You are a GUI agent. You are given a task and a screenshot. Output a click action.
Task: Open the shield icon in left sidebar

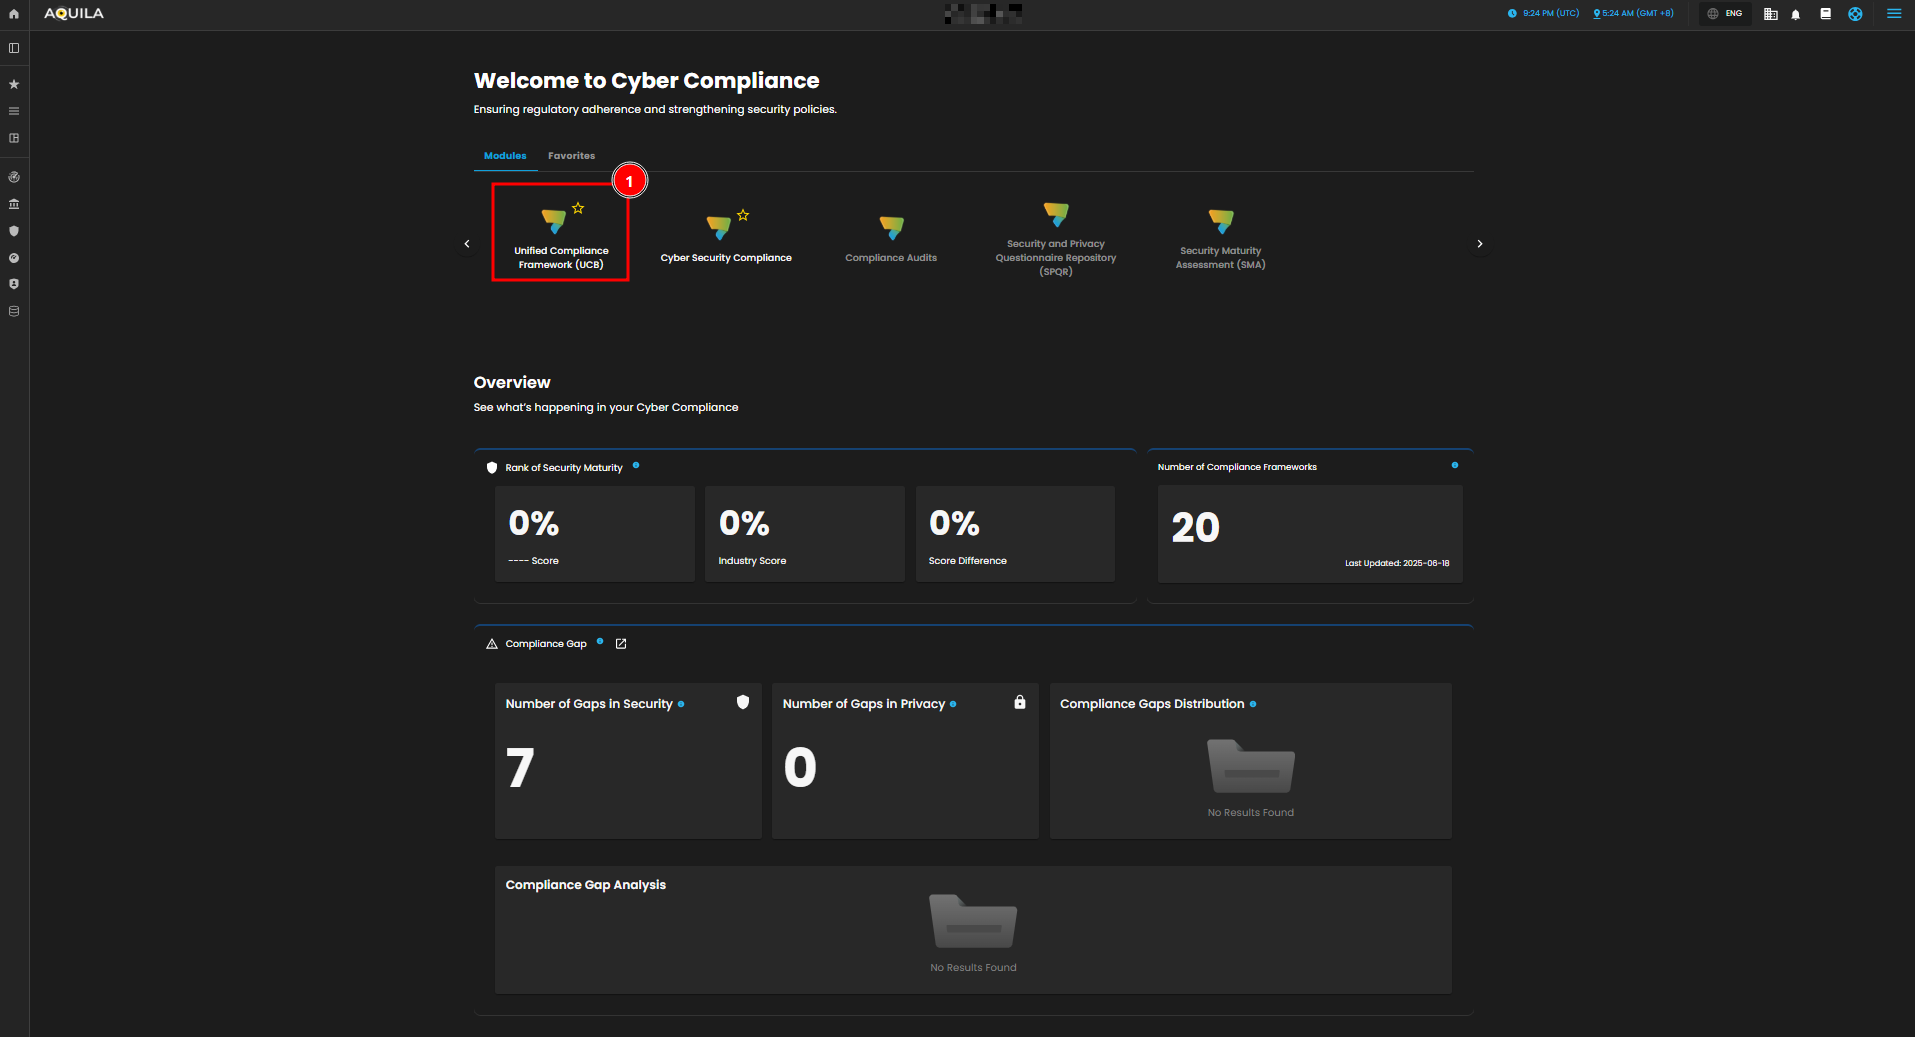14,231
